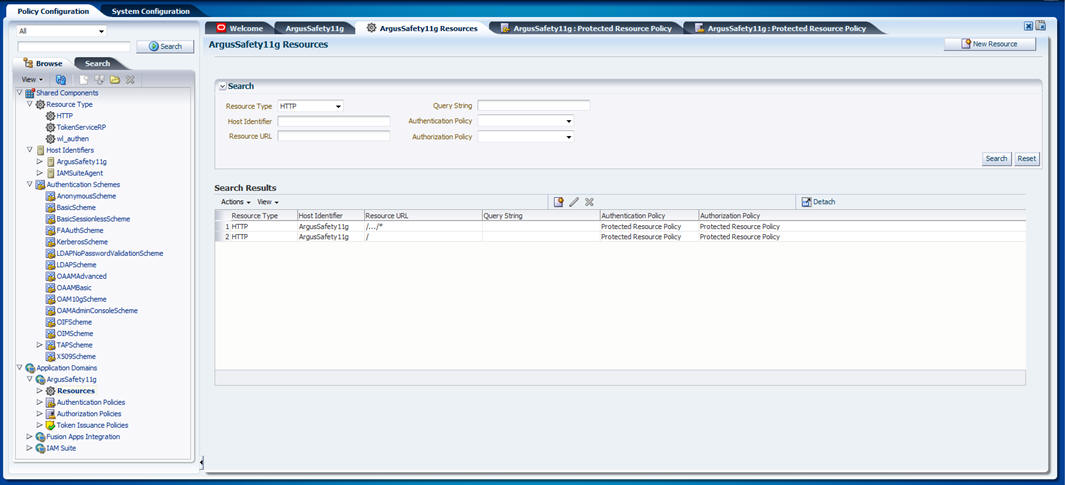Click the globe icon beside Application Domains
The image size is (1065, 485).
29,368
